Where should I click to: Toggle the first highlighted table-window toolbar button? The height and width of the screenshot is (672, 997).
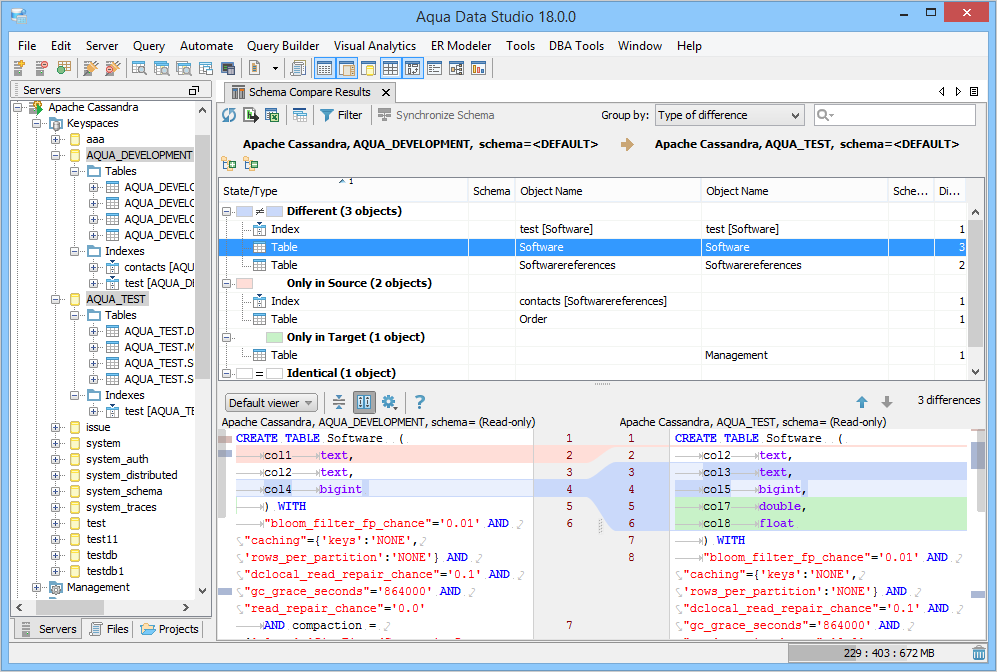point(324,68)
